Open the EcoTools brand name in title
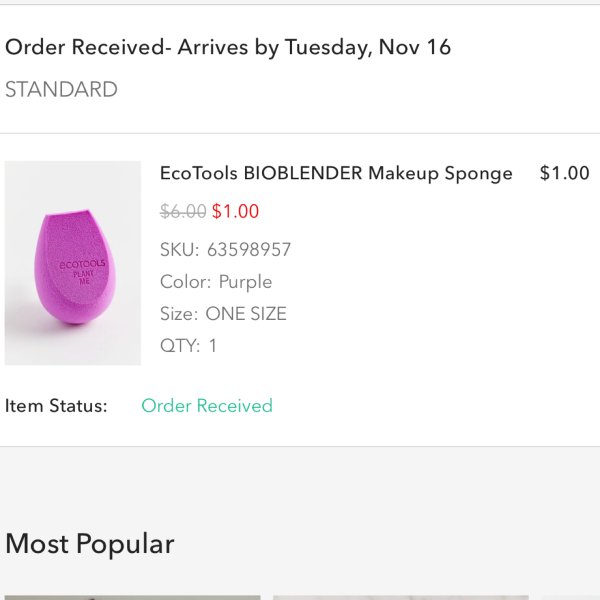 coord(198,173)
